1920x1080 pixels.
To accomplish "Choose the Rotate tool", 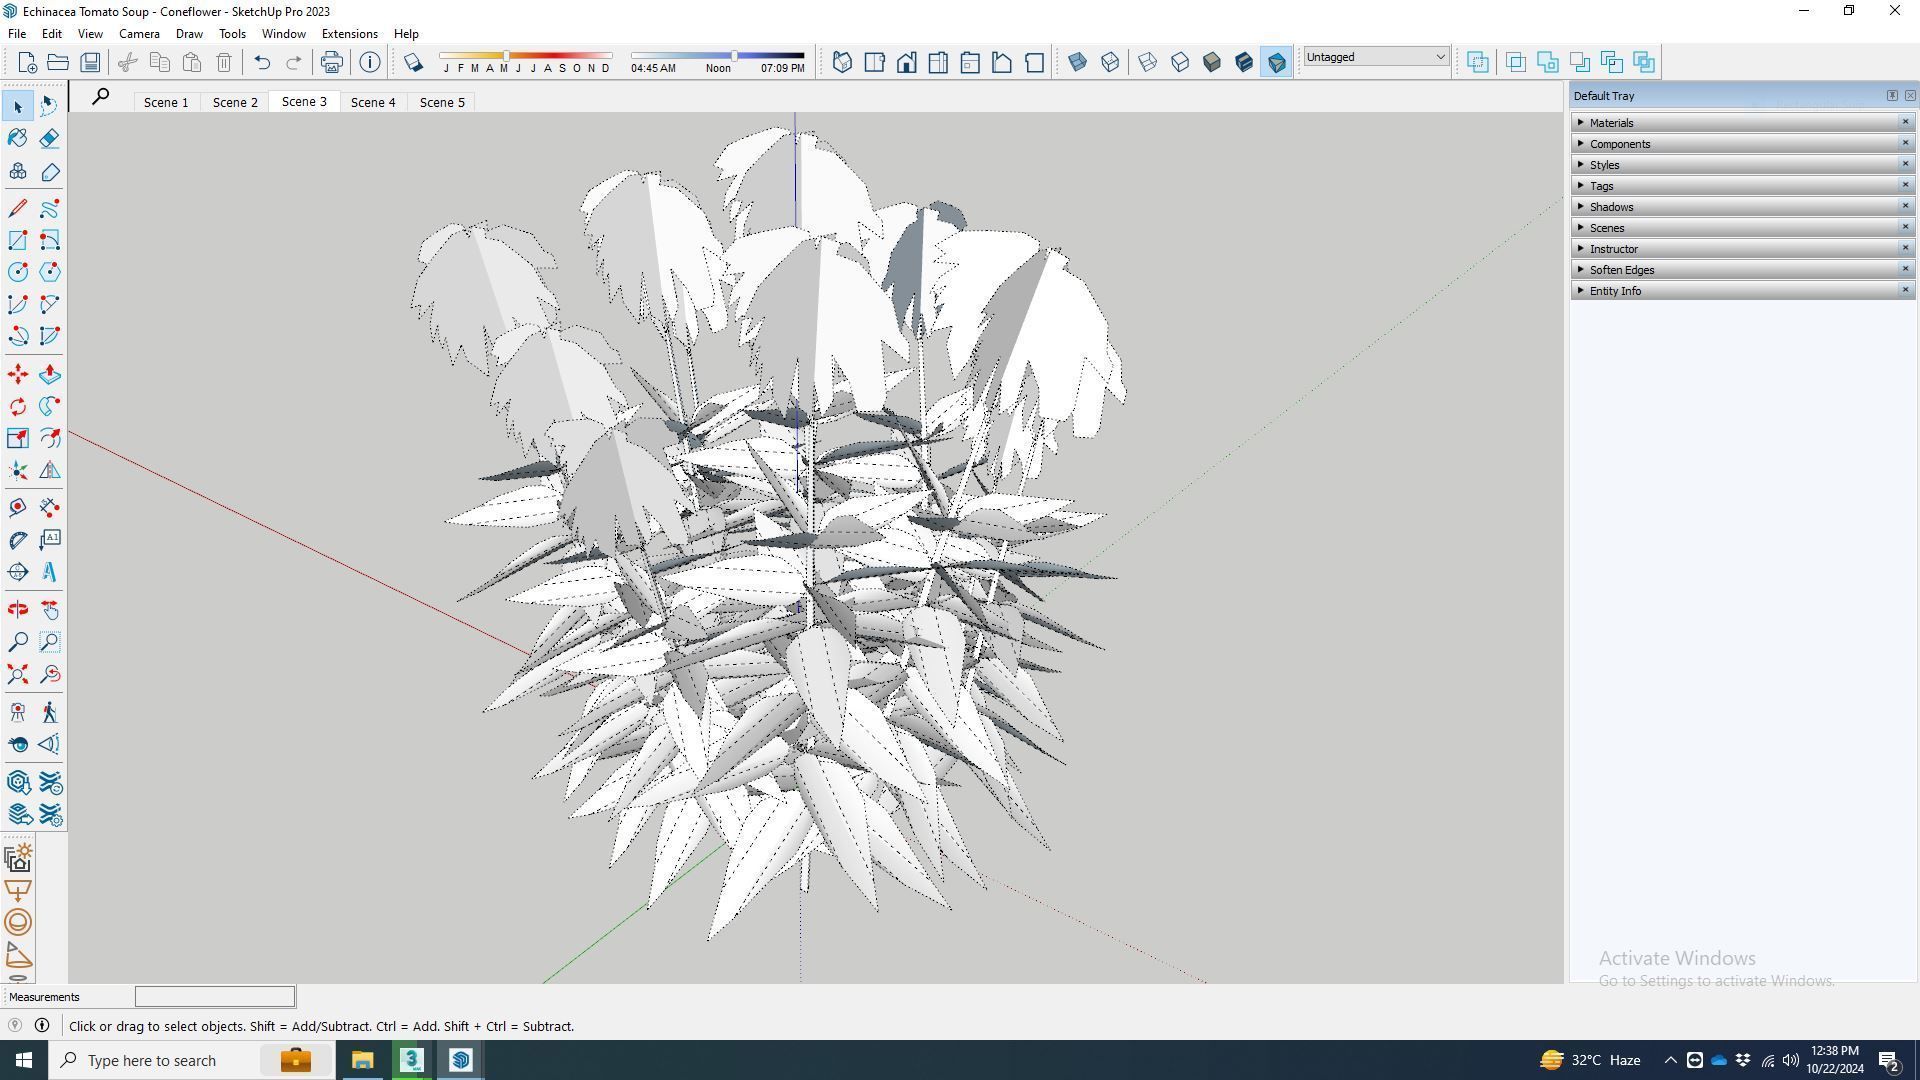I will coord(18,406).
